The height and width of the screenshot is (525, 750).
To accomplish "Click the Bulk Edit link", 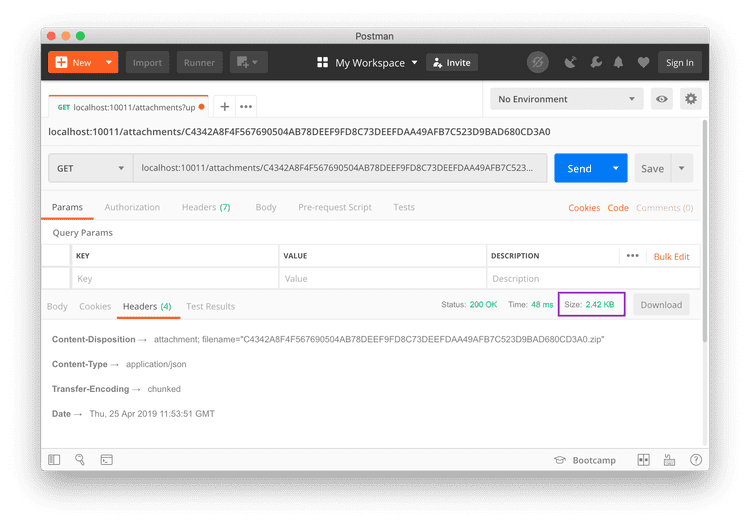I will click(x=672, y=257).
